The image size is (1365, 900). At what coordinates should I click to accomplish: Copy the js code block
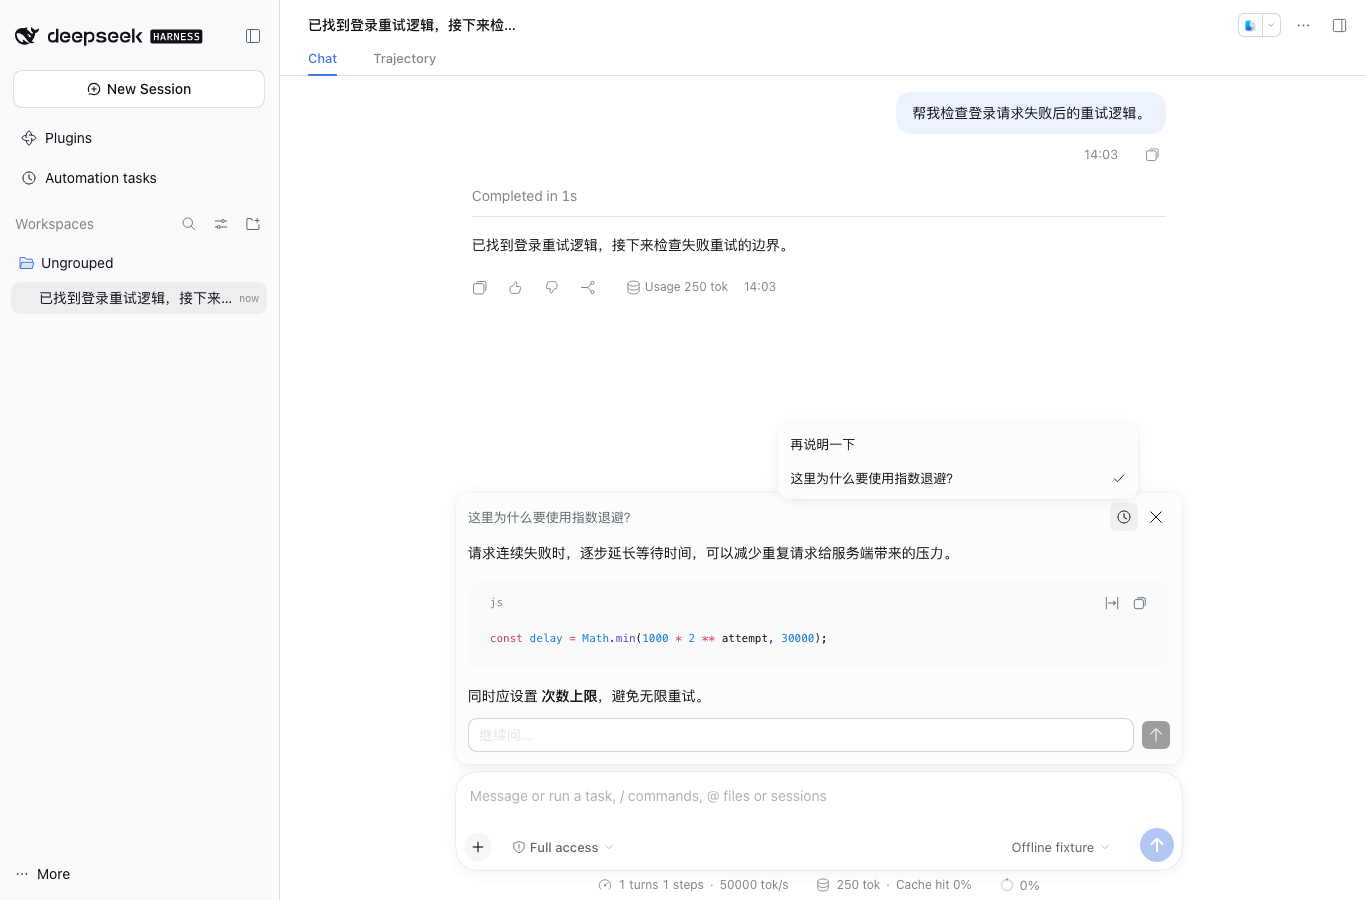tap(1140, 603)
